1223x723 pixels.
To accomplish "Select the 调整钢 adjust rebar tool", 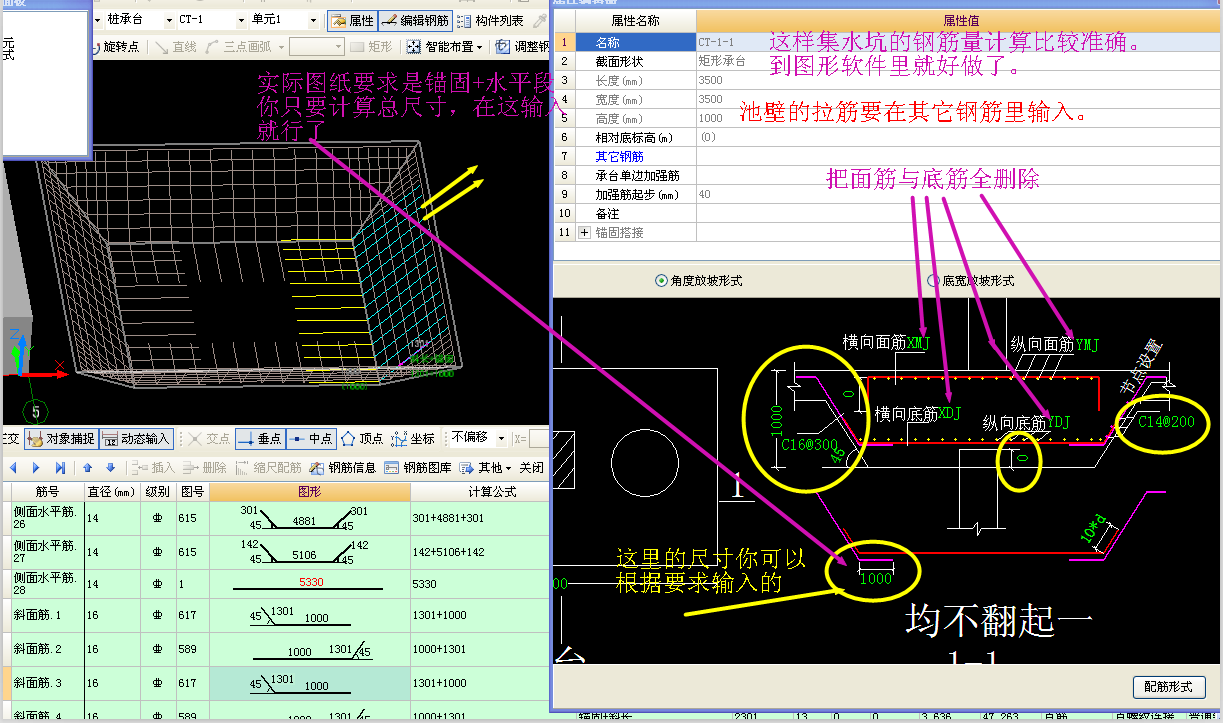I will click(521, 47).
